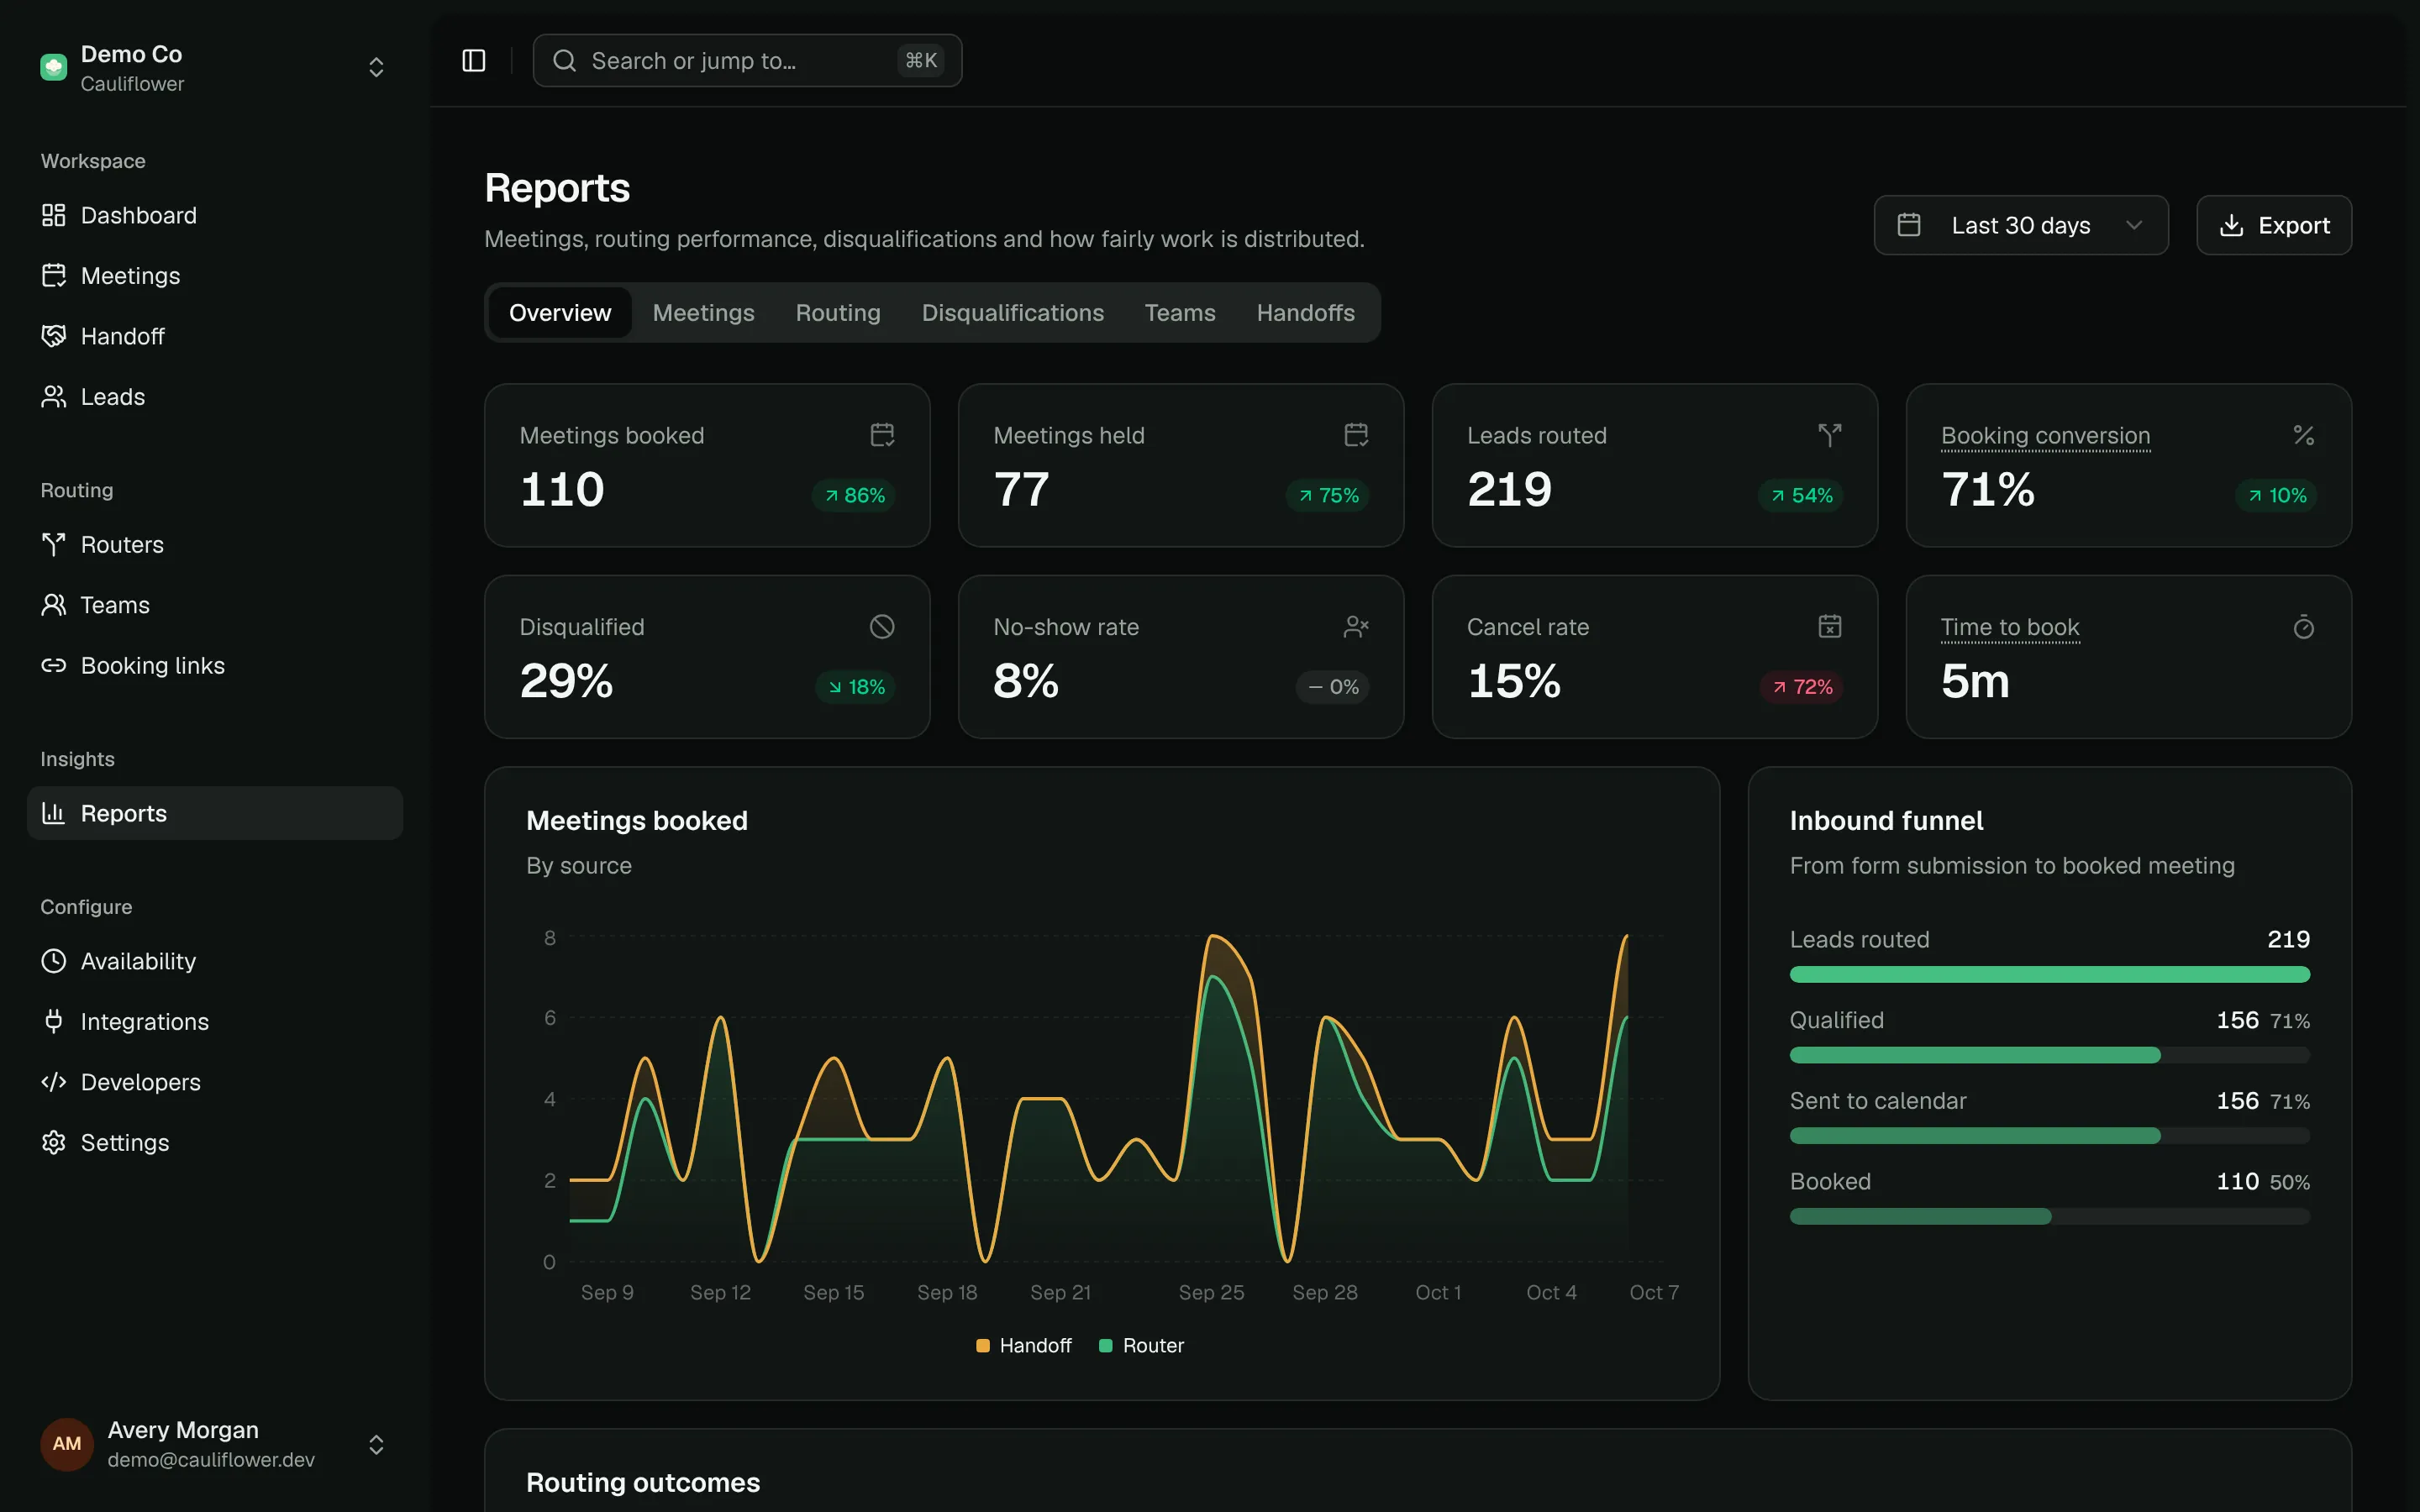Open the Handoff sidebar item
Image resolution: width=2420 pixels, height=1512 pixels.
pyautogui.click(x=215, y=336)
